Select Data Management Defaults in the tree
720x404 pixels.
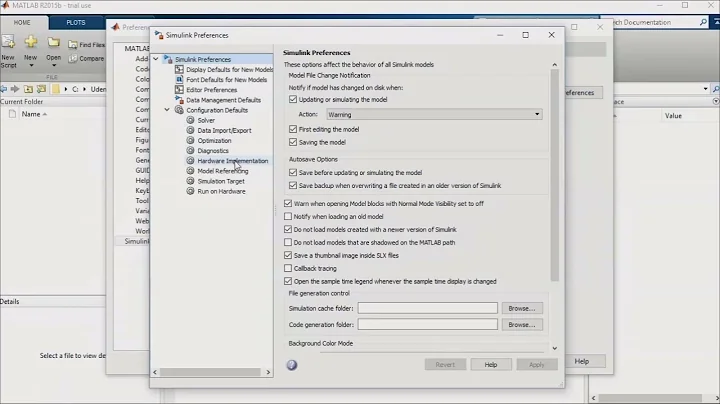(x=224, y=100)
